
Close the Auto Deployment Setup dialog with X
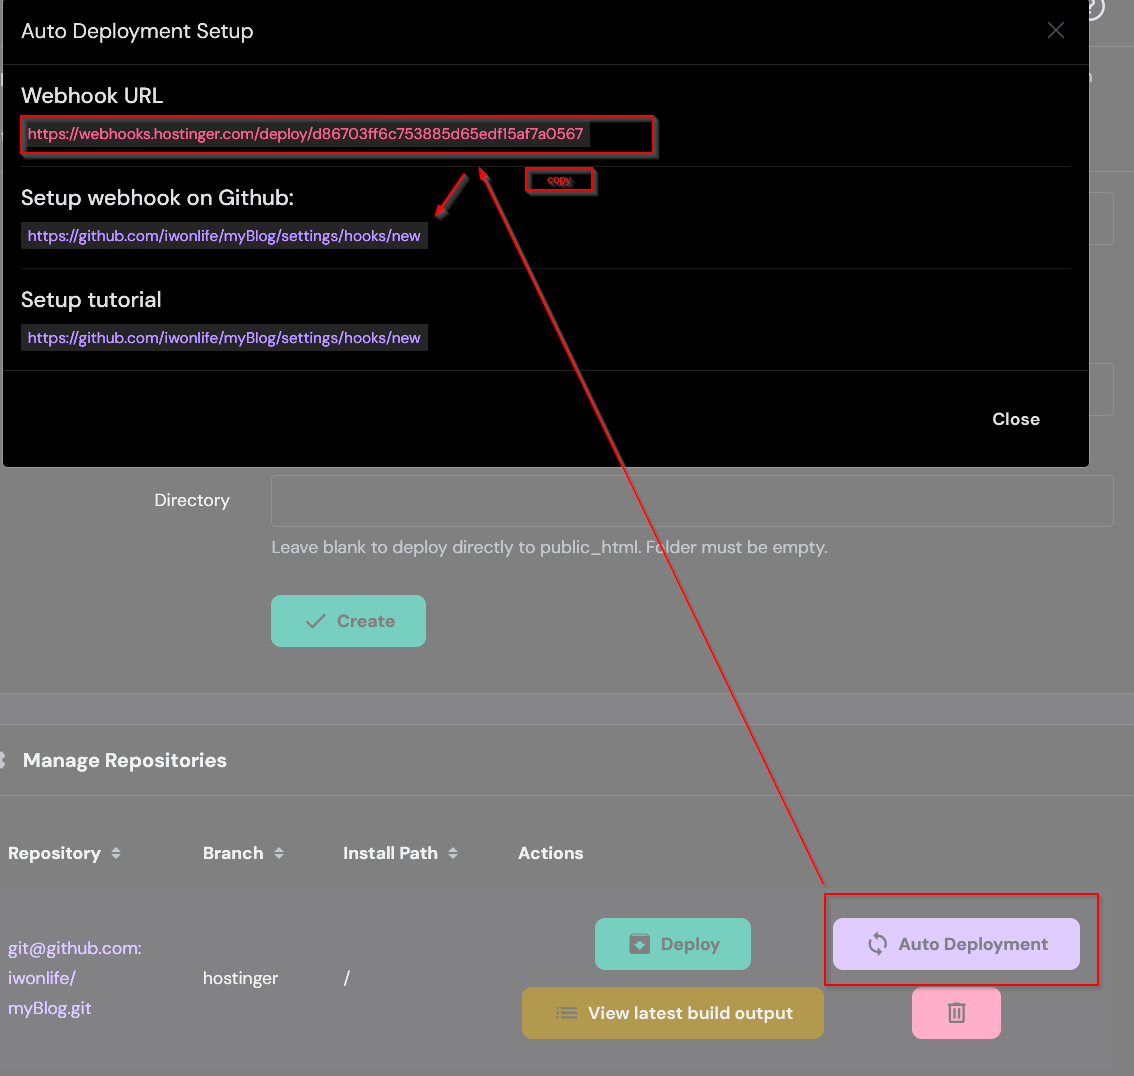(1055, 31)
